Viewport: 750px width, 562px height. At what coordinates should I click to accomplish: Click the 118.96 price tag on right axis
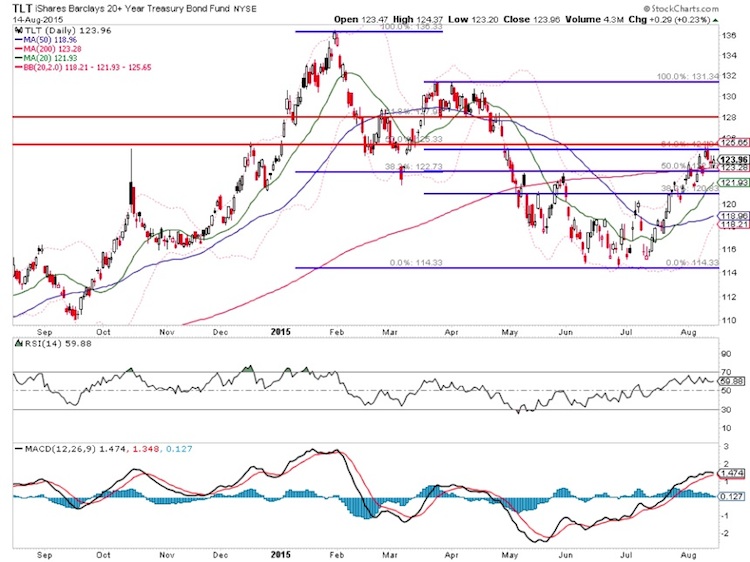(734, 216)
